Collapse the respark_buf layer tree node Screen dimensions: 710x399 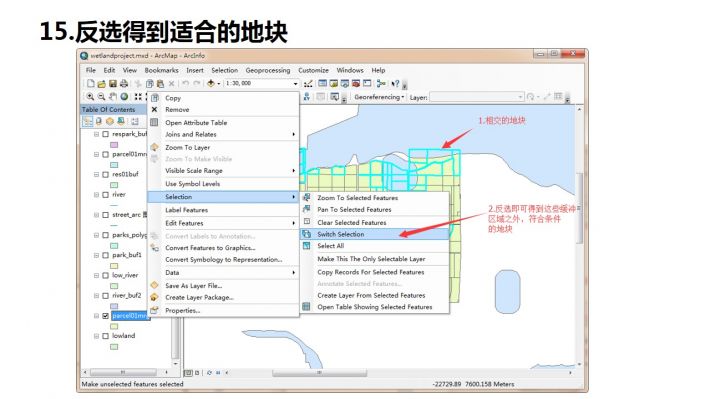pyautogui.click(x=96, y=135)
